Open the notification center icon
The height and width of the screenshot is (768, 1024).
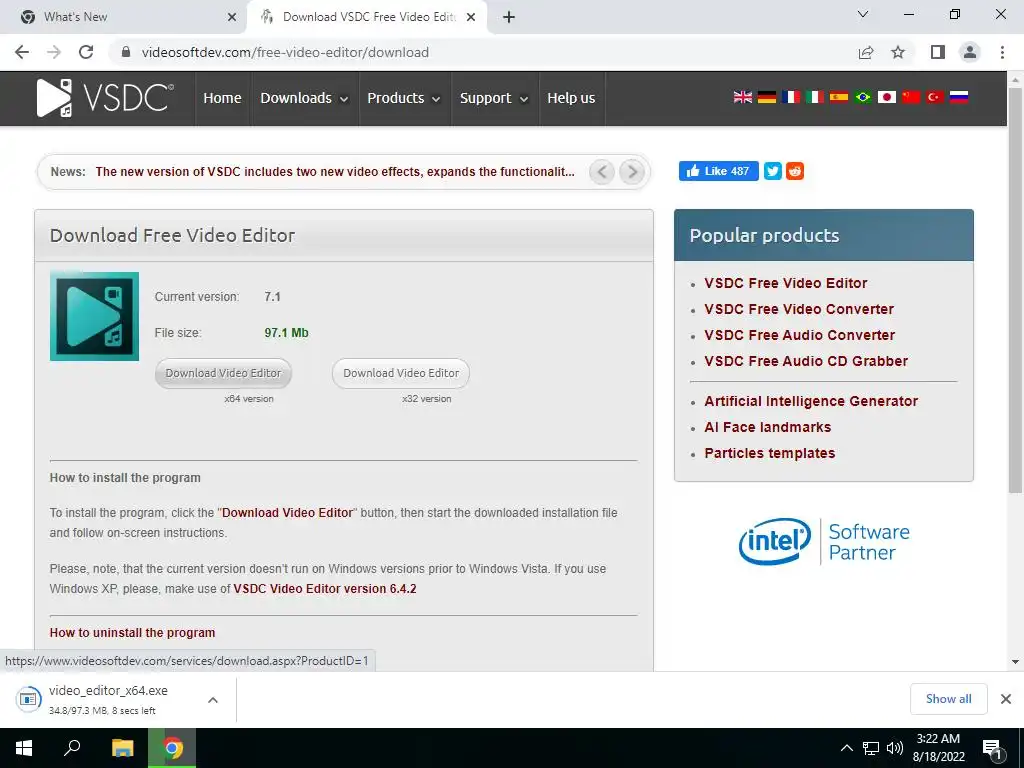992,750
